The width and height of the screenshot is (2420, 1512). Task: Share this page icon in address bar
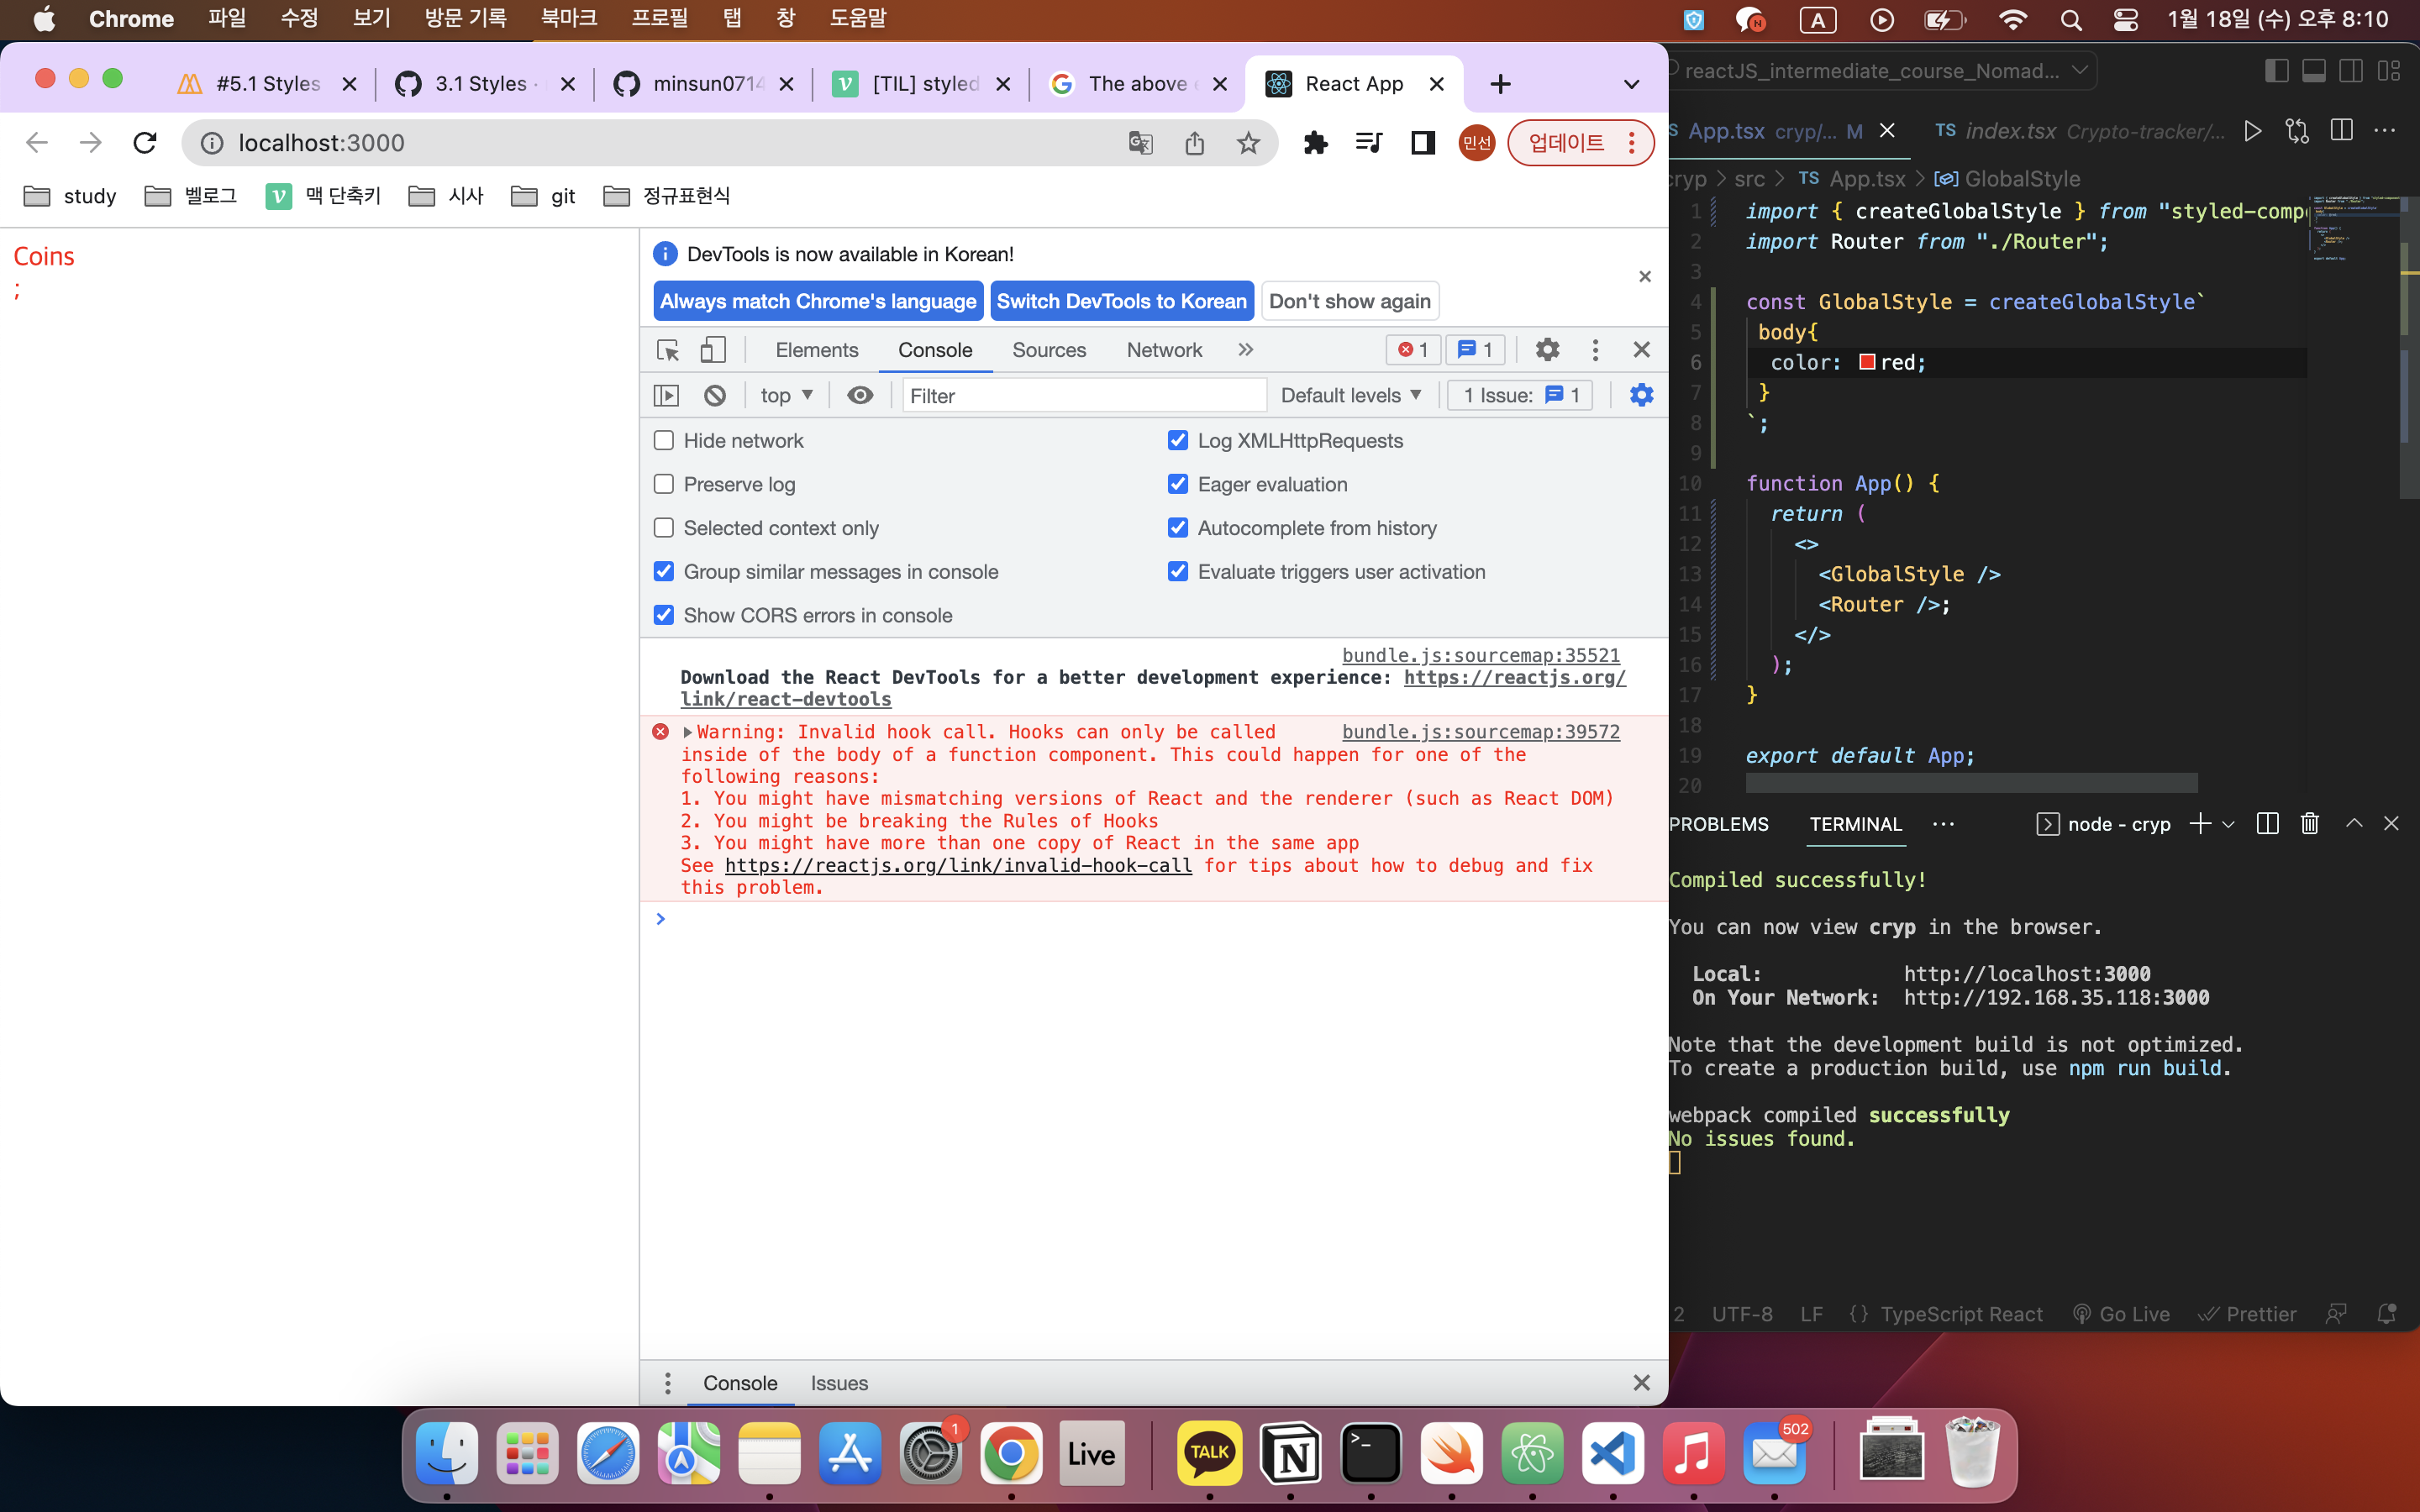(1194, 143)
